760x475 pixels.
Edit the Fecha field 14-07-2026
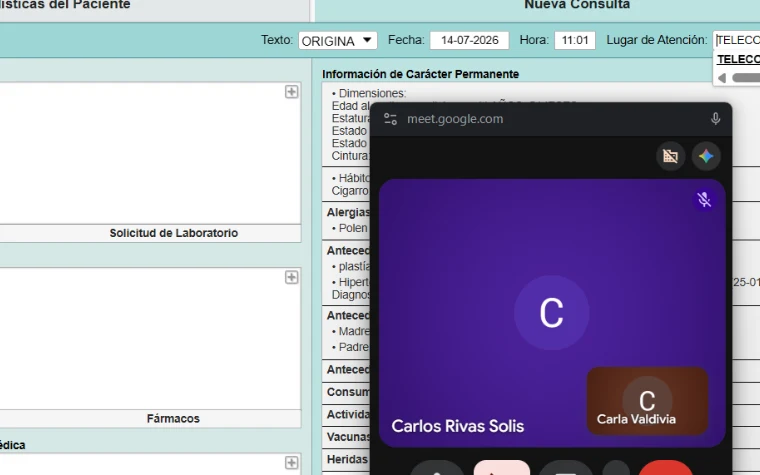(x=469, y=40)
